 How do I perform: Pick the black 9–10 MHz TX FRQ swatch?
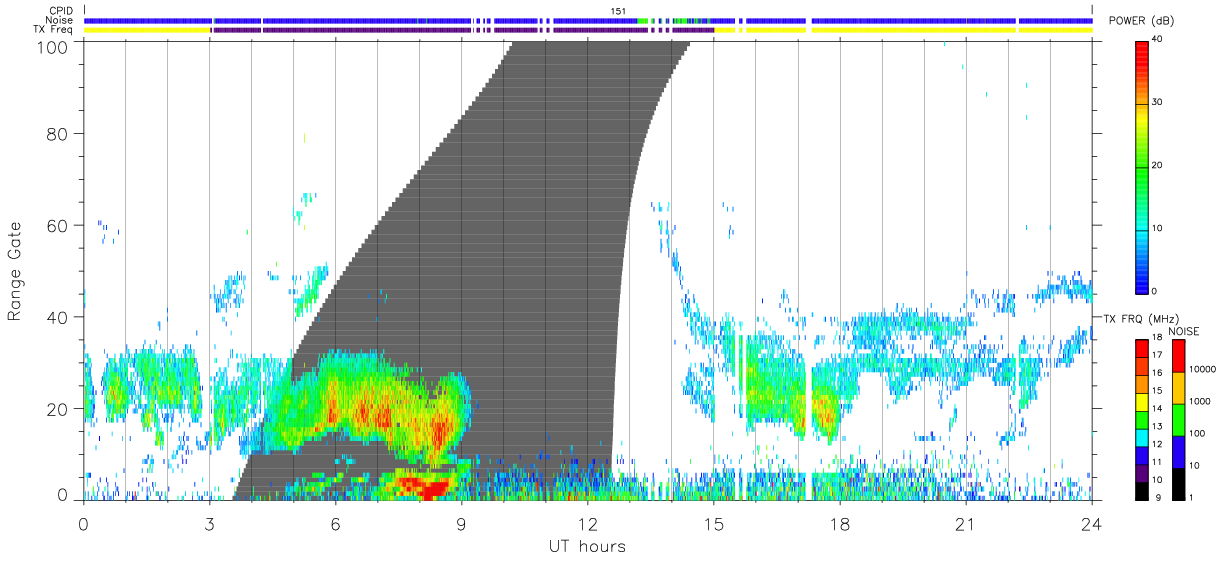(x=1142, y=490)
